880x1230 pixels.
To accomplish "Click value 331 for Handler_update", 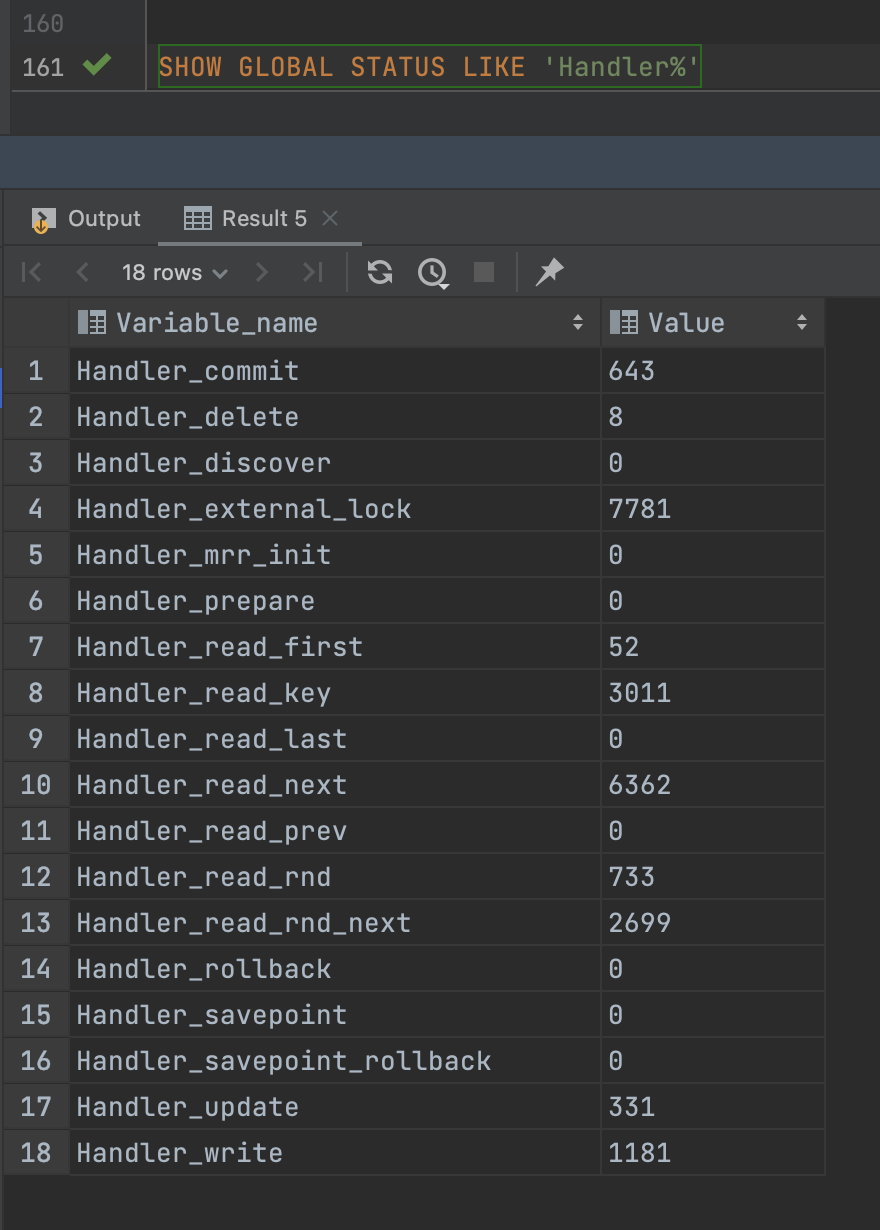I will [x=713, y=1107].
